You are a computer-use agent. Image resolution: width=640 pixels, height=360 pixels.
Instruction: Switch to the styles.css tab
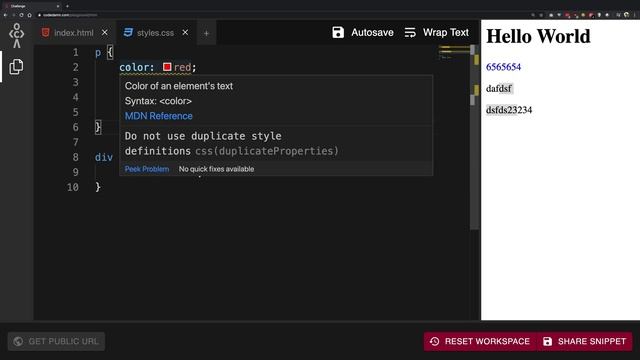click(x=155, y=33)
